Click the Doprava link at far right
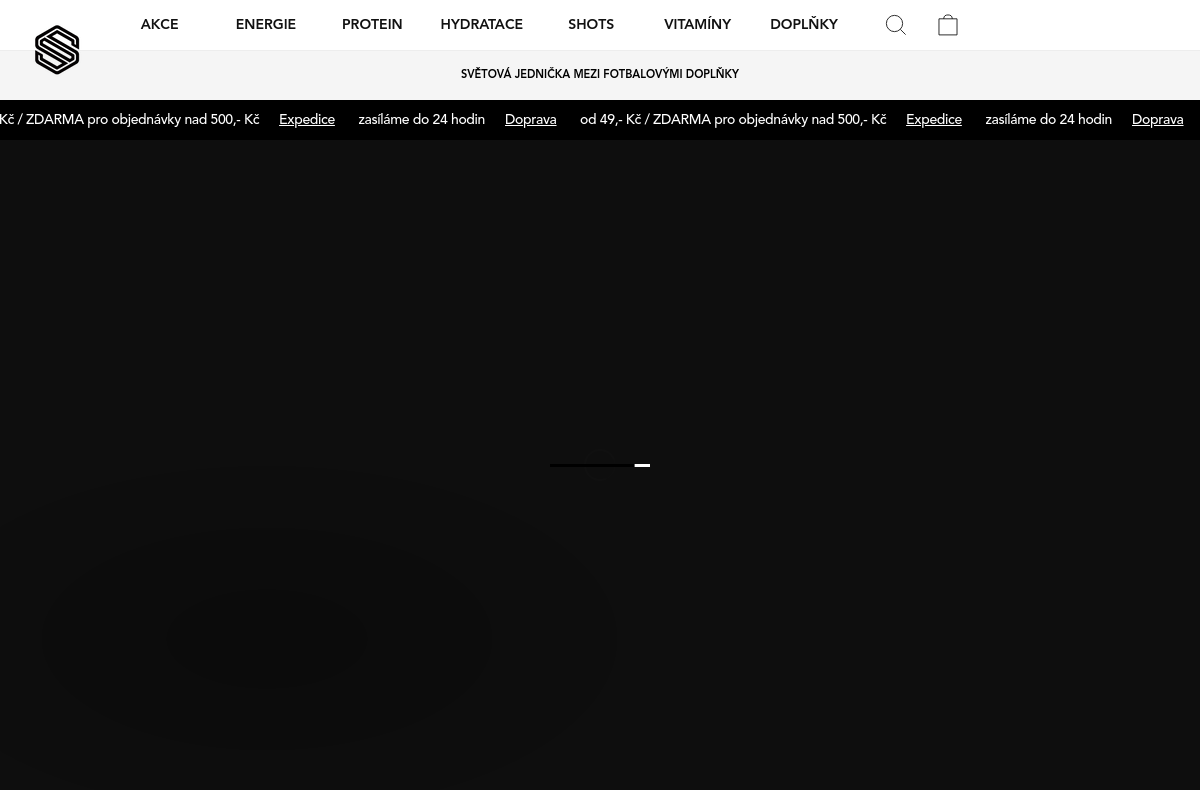Screen dimensions: 1200x800 1157,120
